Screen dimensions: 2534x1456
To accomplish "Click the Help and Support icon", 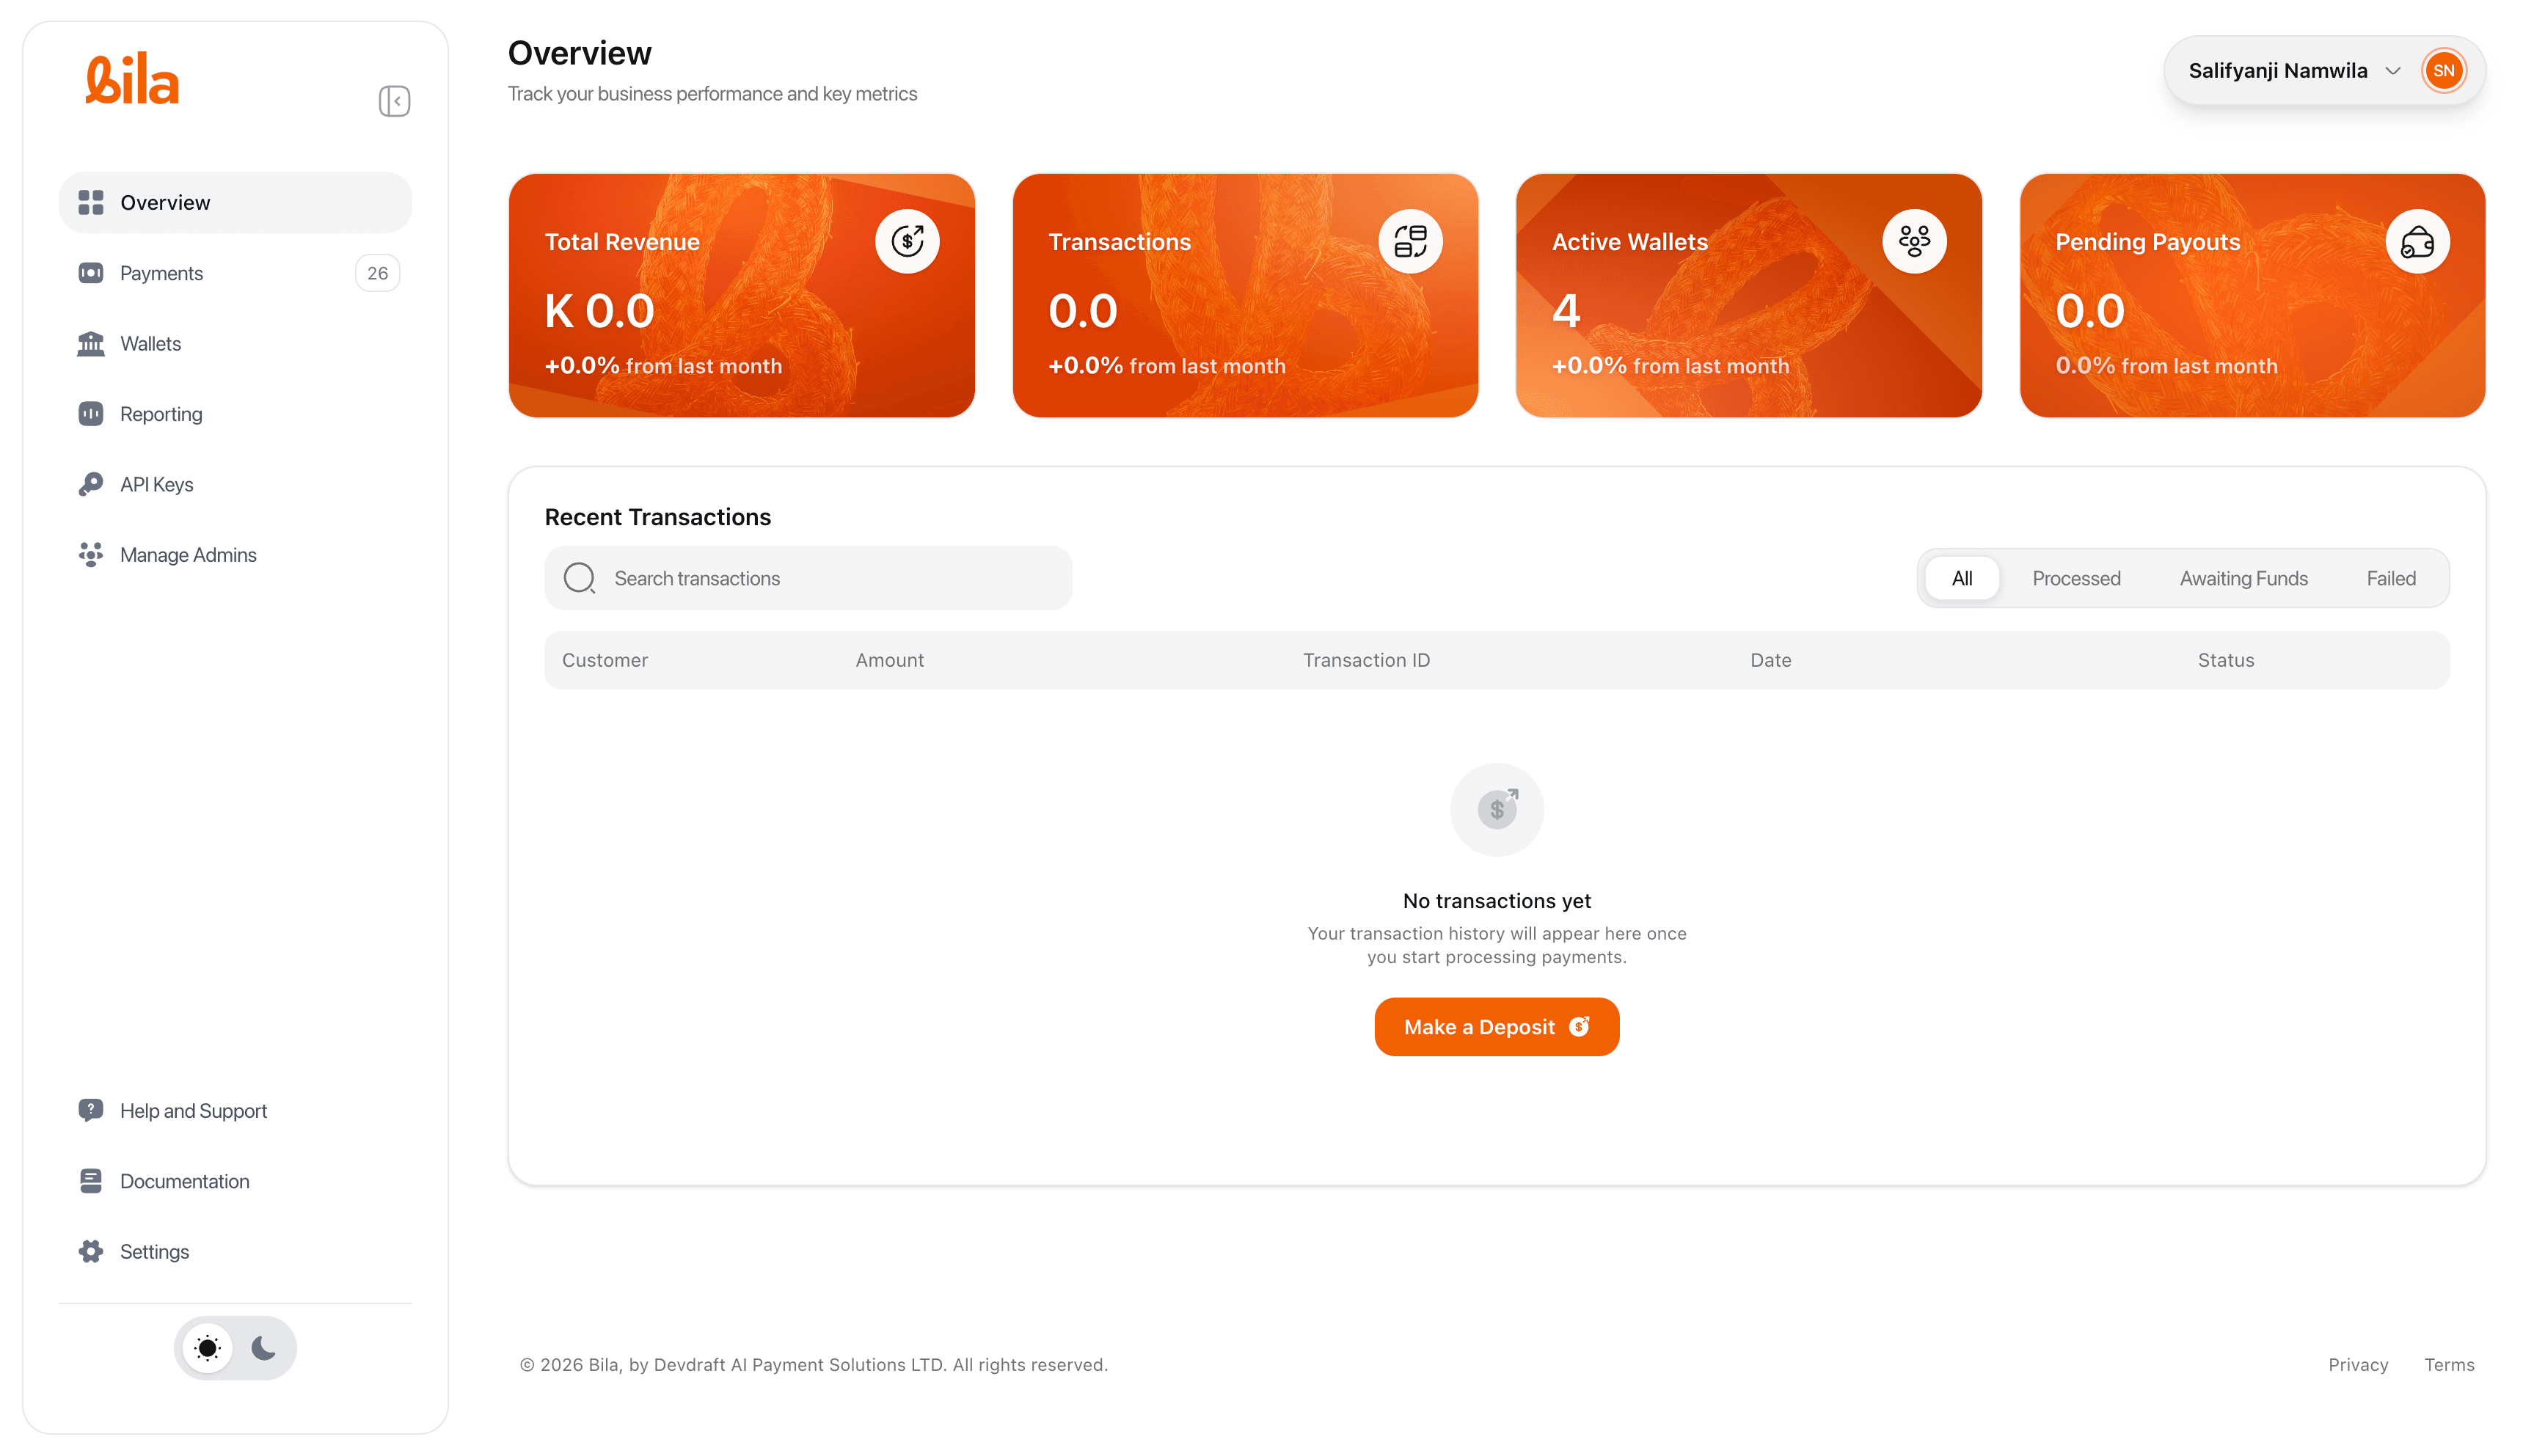I will pos(91,1110).
